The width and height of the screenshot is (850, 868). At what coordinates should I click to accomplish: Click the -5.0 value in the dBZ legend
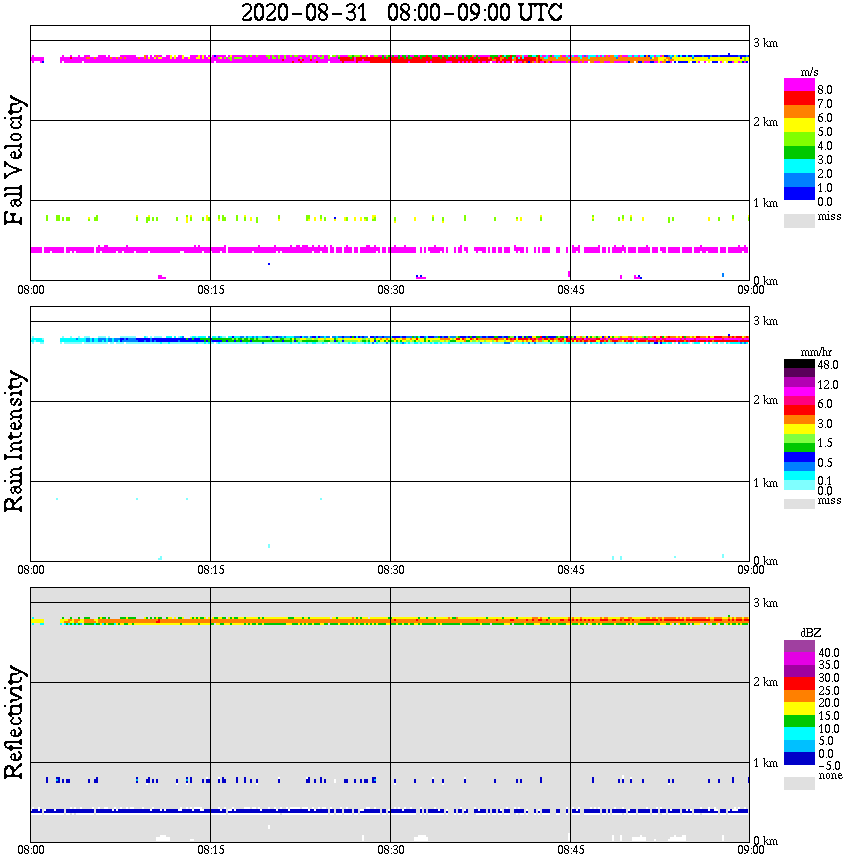coord(829,766)
